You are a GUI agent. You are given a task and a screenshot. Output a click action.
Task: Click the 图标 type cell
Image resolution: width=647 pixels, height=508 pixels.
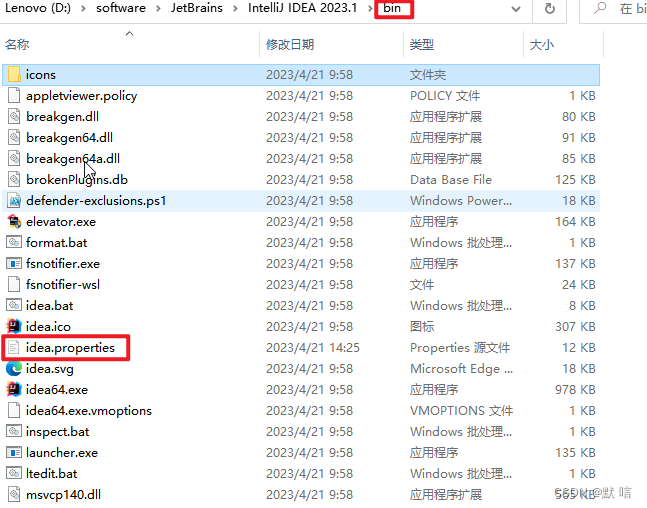coord(422,327)
